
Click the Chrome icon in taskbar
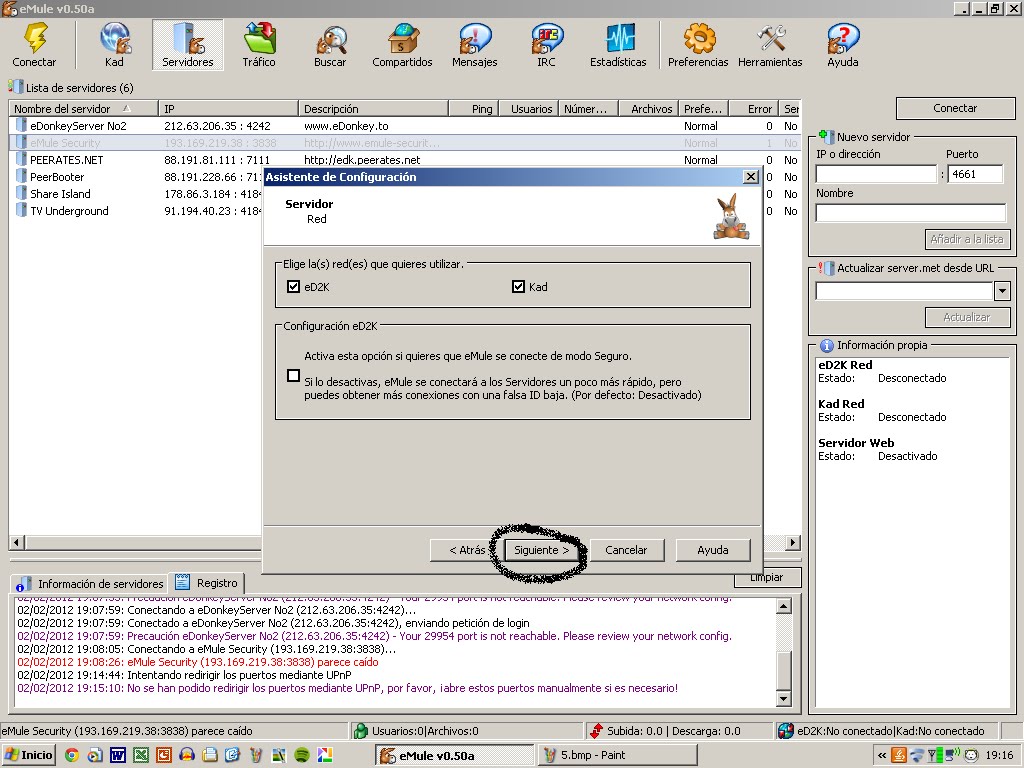click(72, 755)
